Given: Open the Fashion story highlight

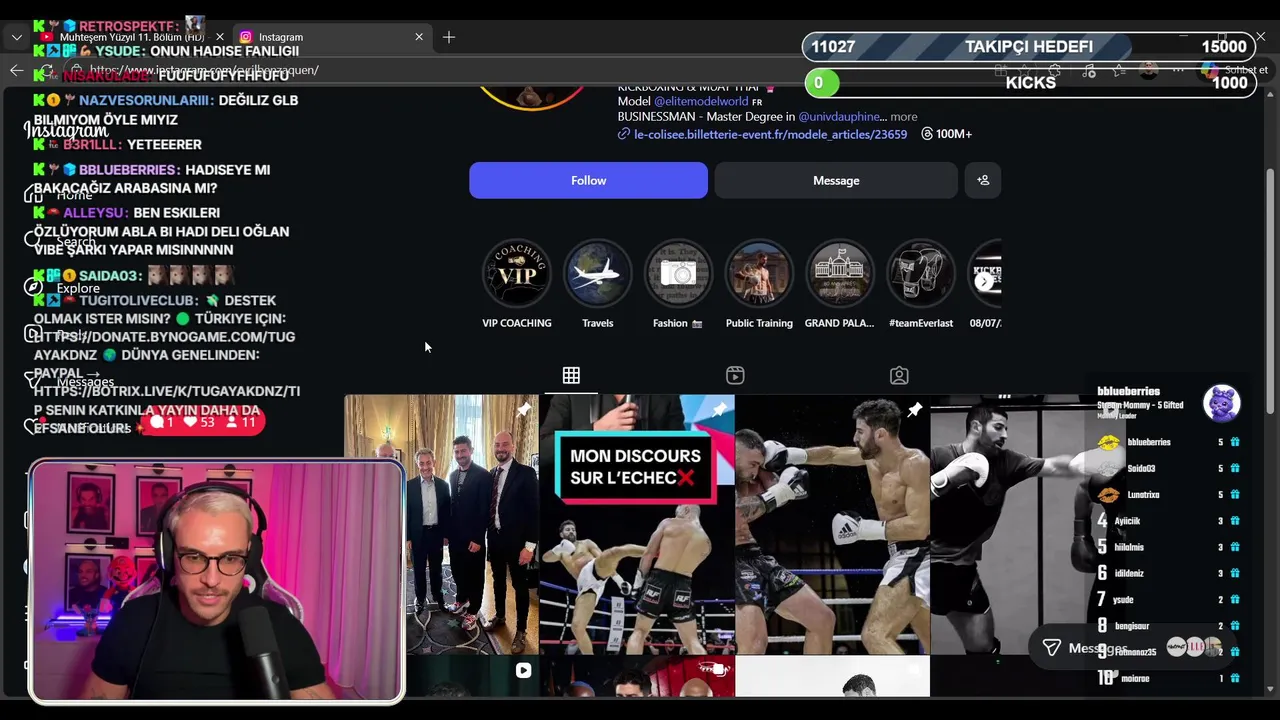Looking at the screenshot, I should [x=678, y=284].
